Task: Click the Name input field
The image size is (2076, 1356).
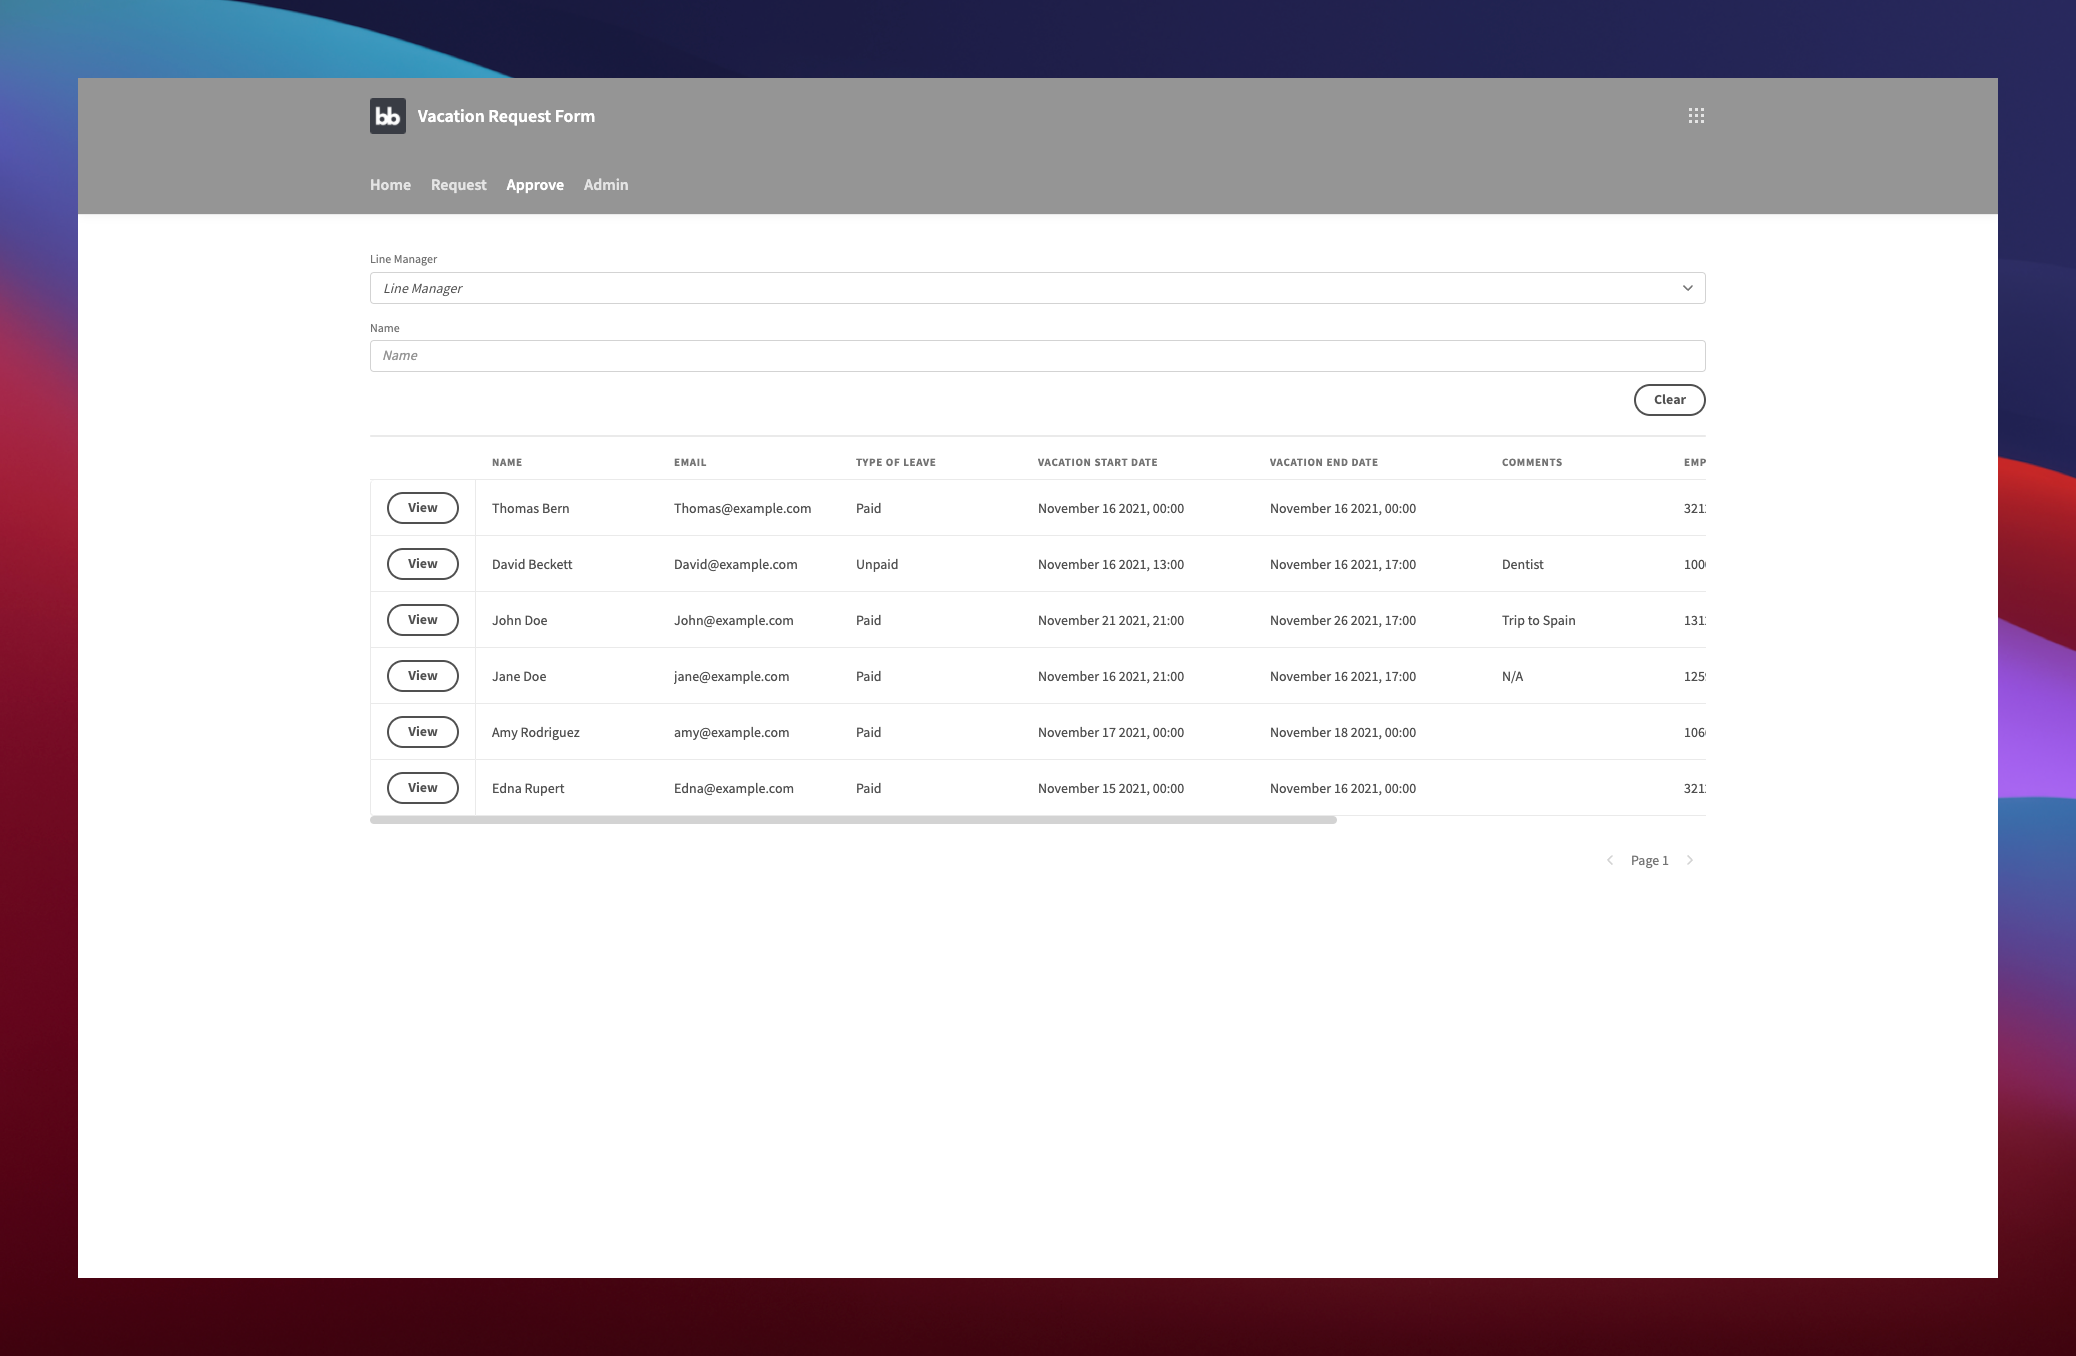Action: pyautogui.click(x=1036, y=354)
